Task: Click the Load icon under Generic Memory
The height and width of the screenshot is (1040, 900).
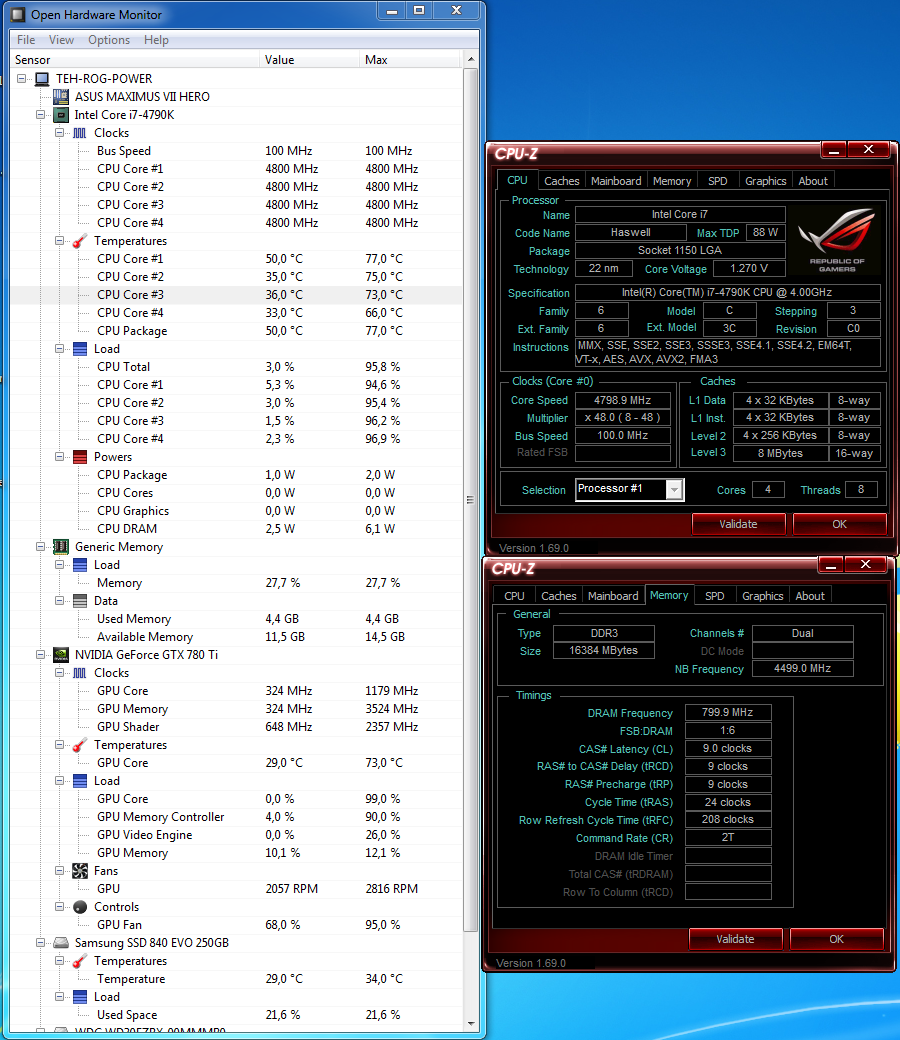Action: (80, 565)
